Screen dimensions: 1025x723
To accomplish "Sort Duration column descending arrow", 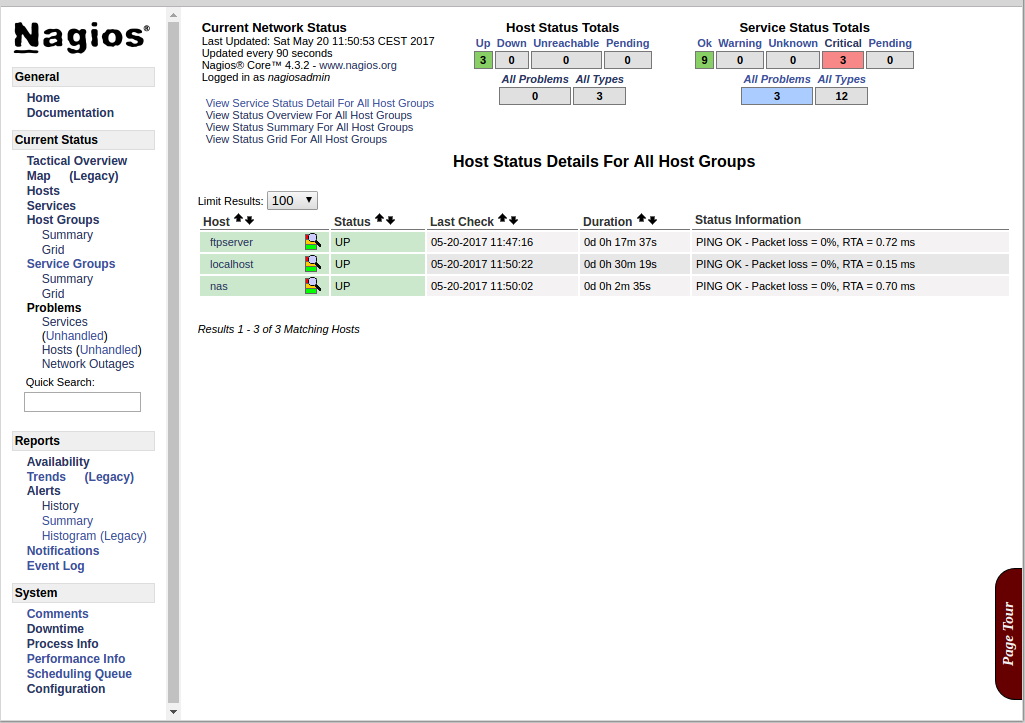I will [652, 220].
